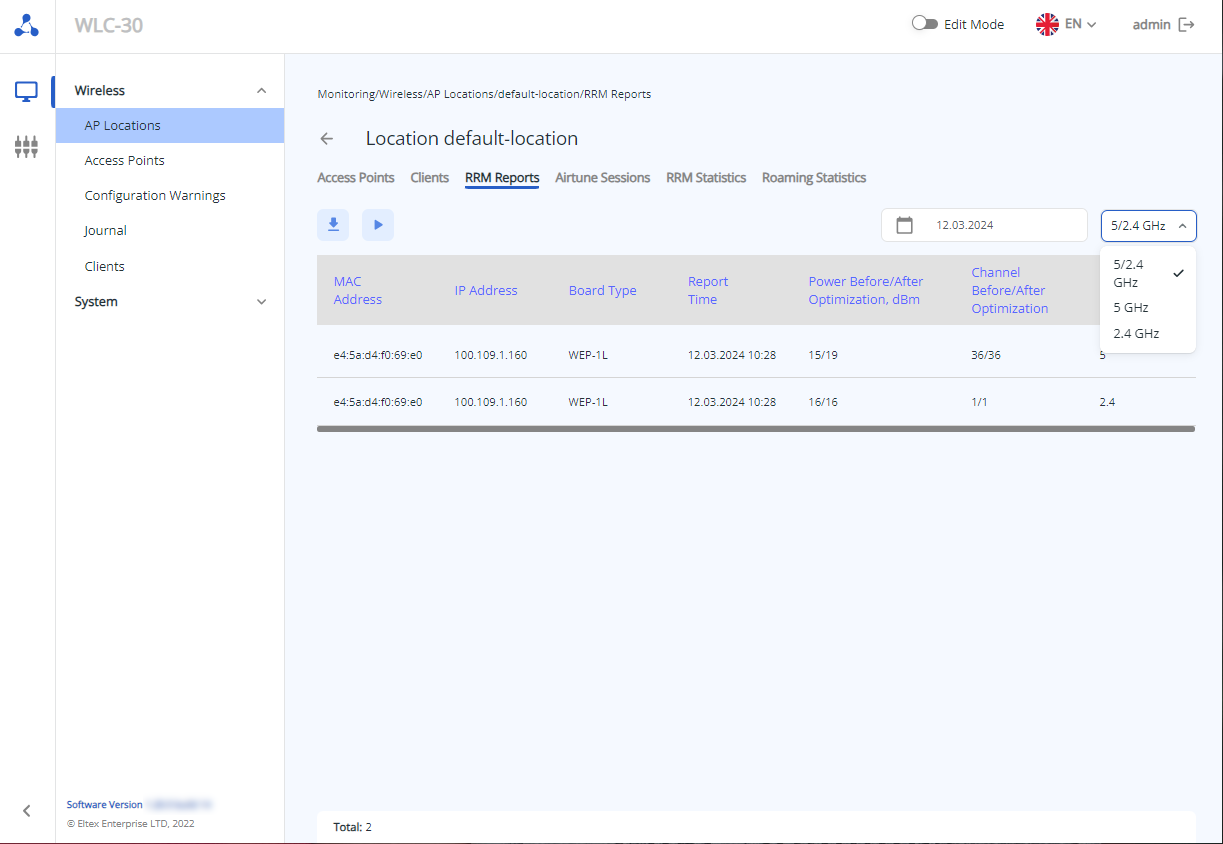
Task: Click the back arrow beside Location default-location
Action: click(x=327, y=139)
